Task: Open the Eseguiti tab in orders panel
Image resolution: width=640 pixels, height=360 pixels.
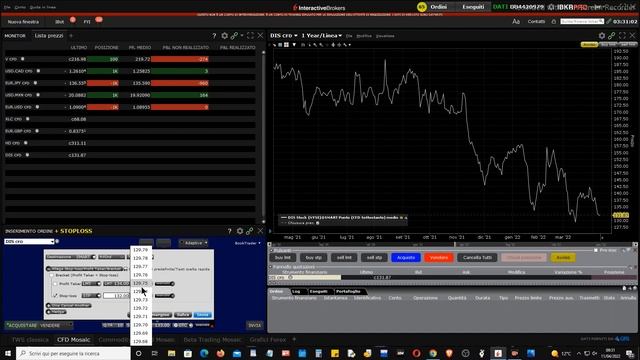Action: (318, 291)
